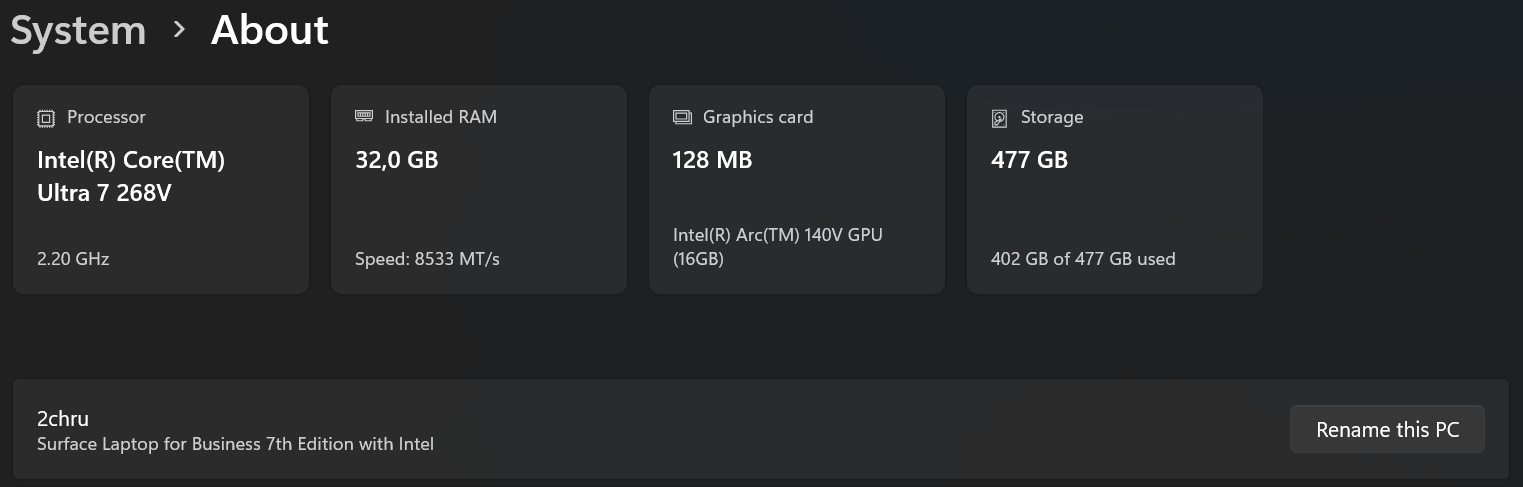
Task: Click the Processor chip icon
Action: pyautogui.click(x=46, y=118)
